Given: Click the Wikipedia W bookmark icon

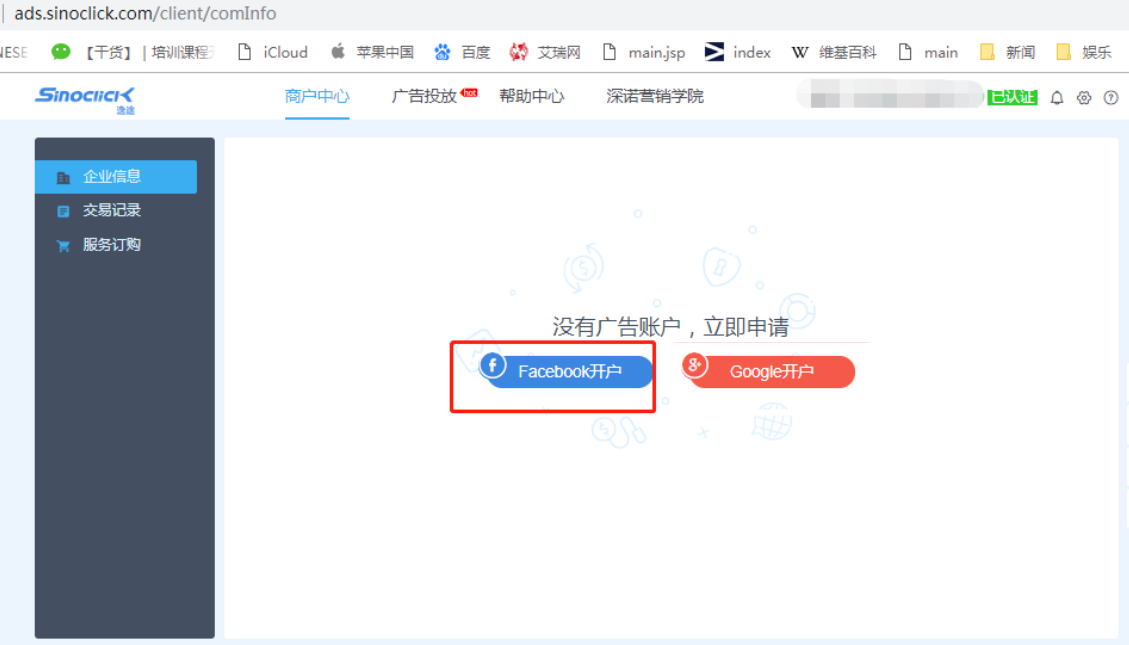Looking at the screenshot, I should 799,52.
